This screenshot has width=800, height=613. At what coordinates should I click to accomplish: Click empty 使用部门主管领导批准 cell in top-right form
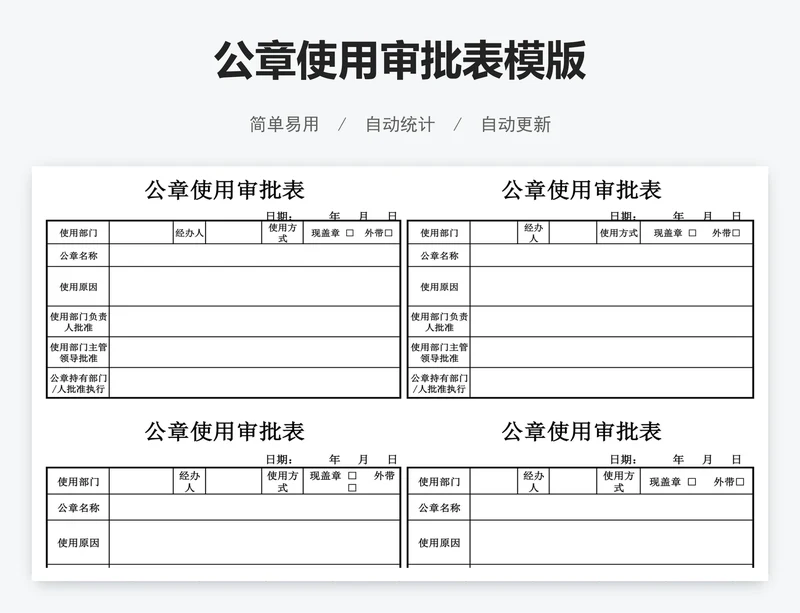coord(611,352)
